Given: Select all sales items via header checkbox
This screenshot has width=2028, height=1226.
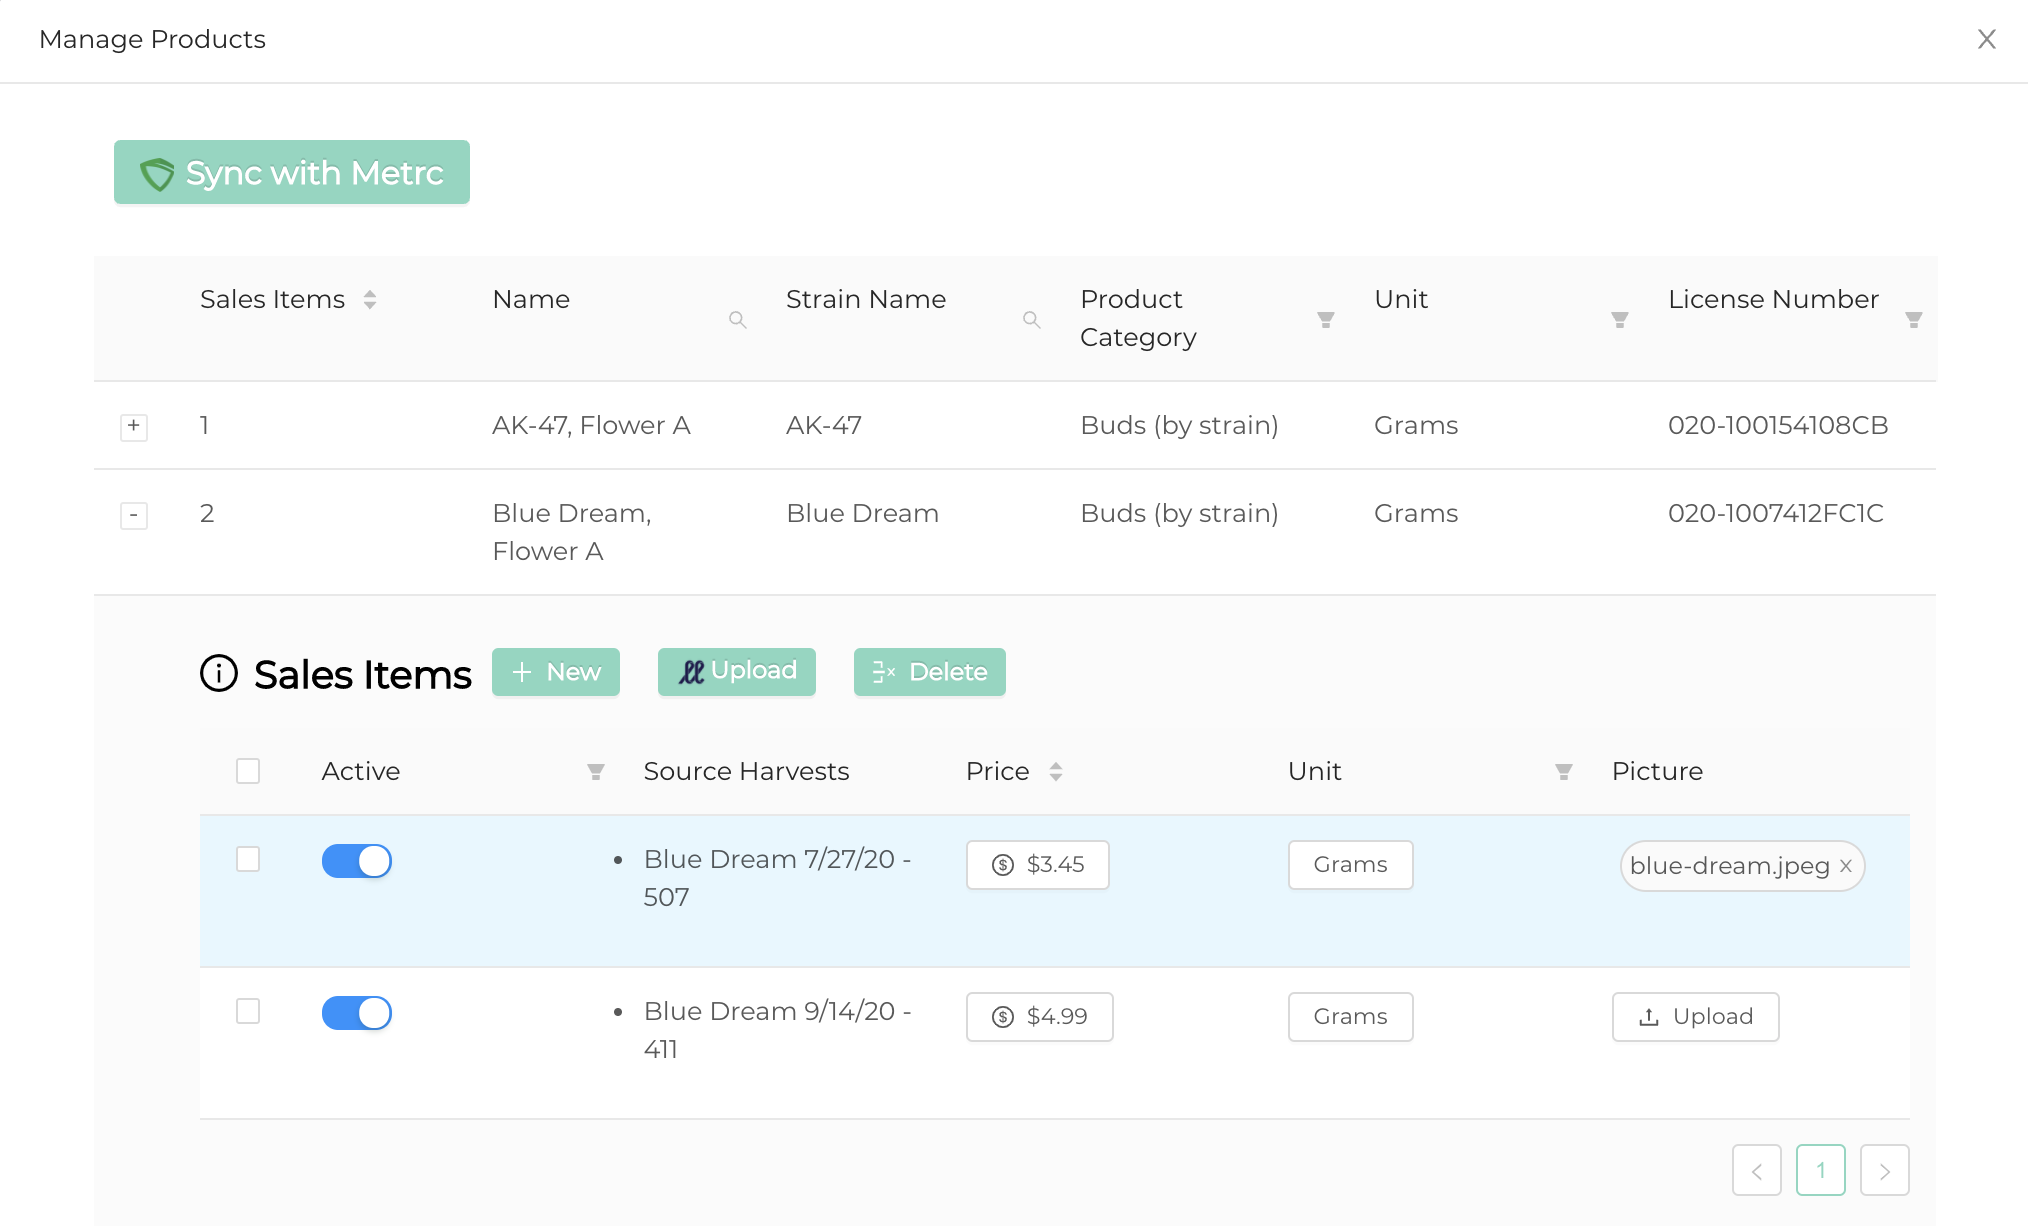Looking at the screenshot, I should [x=248, y=770].
